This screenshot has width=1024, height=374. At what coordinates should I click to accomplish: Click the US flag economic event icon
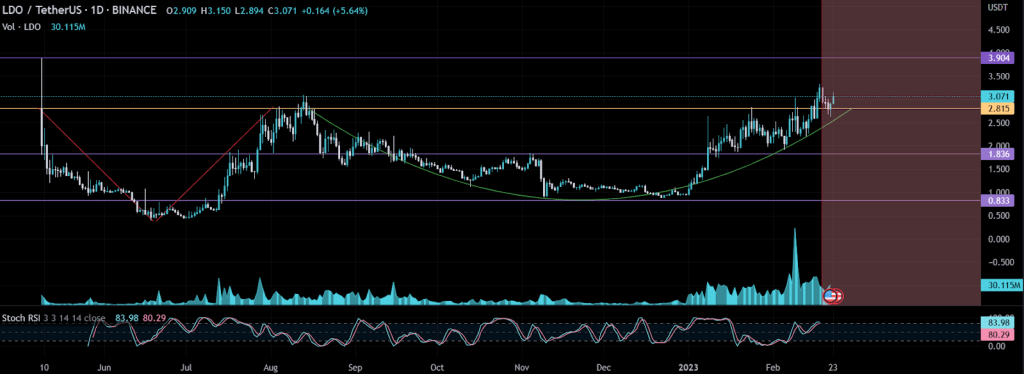[x=830, y=296]
